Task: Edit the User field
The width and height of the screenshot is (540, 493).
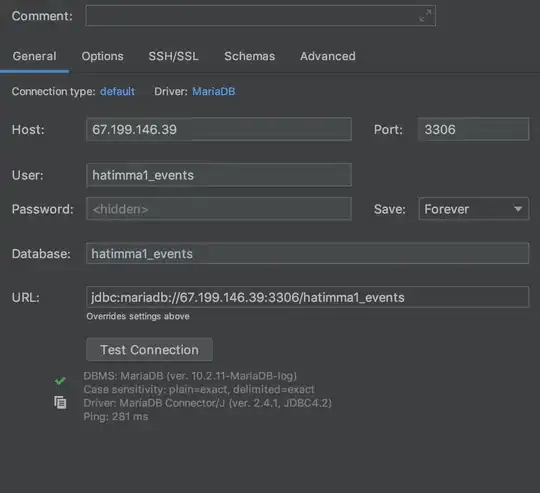Action: pyautogui.click(x=219, y=175)
